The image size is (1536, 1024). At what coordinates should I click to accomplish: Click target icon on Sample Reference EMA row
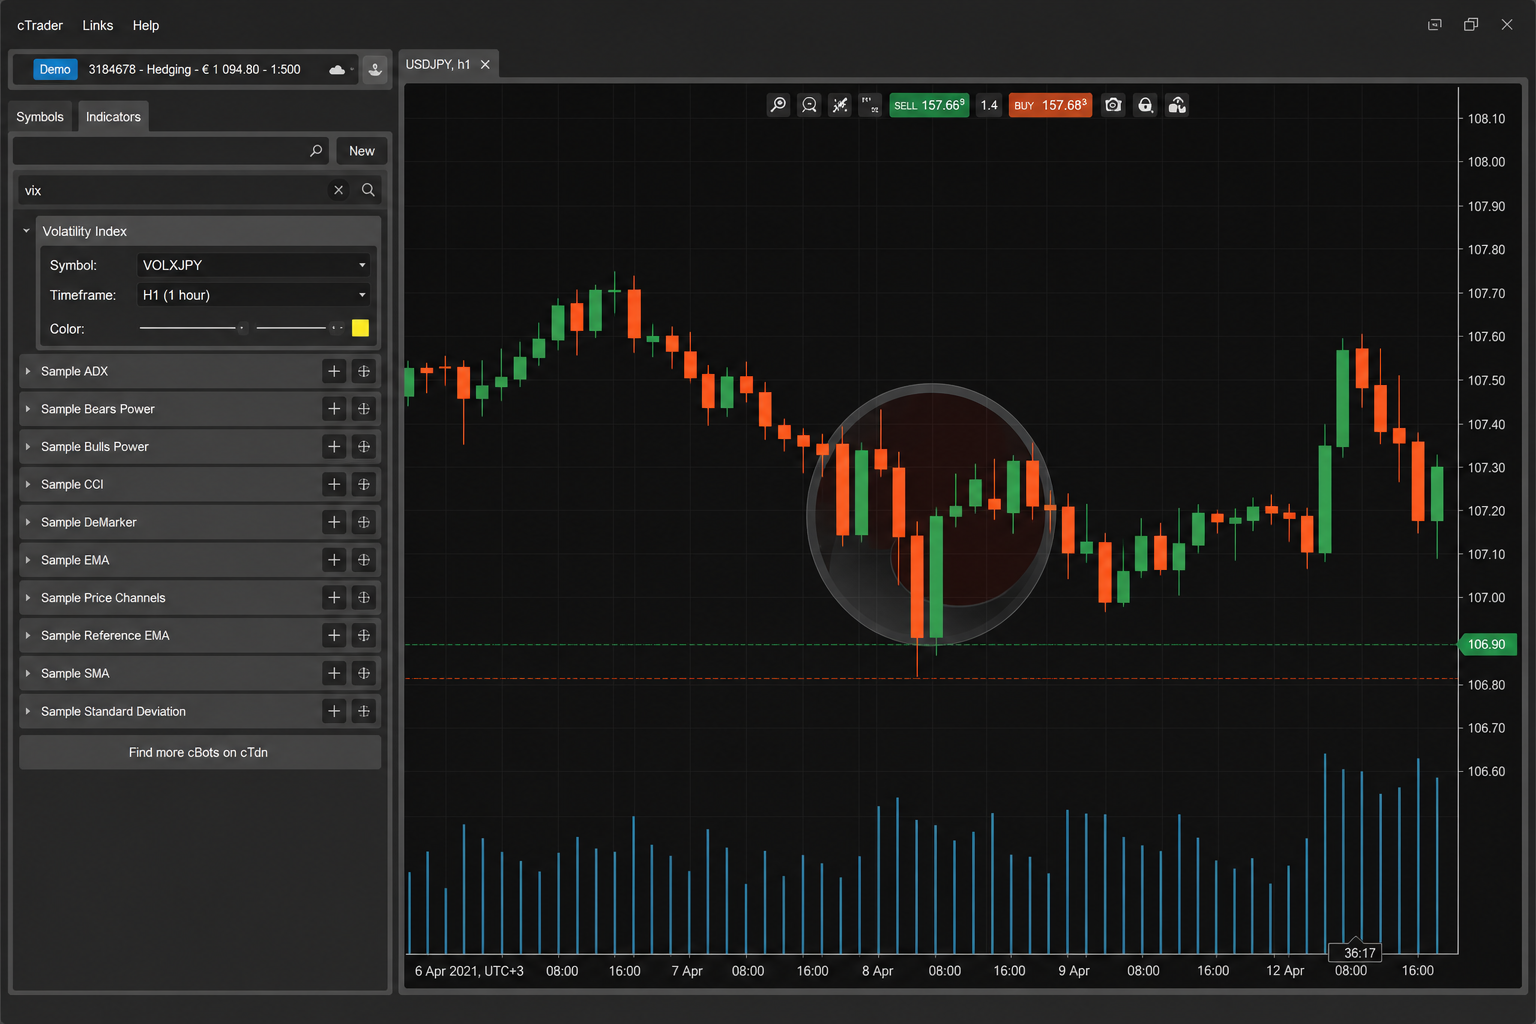coord(364,636)
